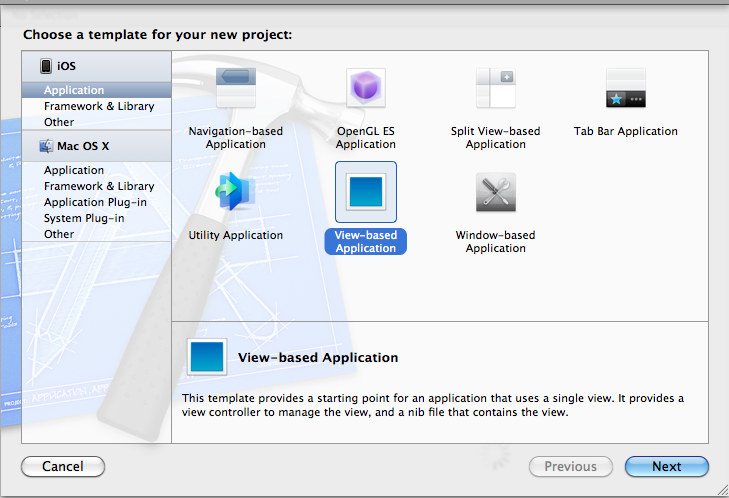This screenshot has width=729, height=498.
Task: Click the template description paragraph text
Action: (x=432, y=405)
